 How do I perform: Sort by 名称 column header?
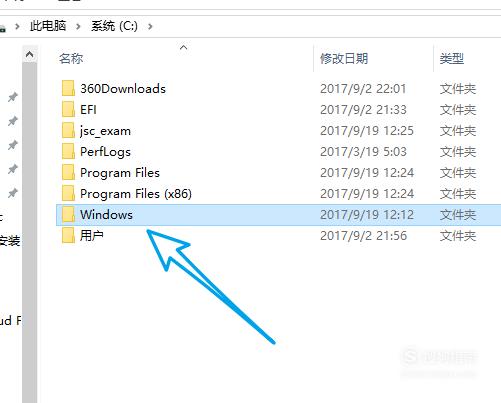[x=71, y=59]
